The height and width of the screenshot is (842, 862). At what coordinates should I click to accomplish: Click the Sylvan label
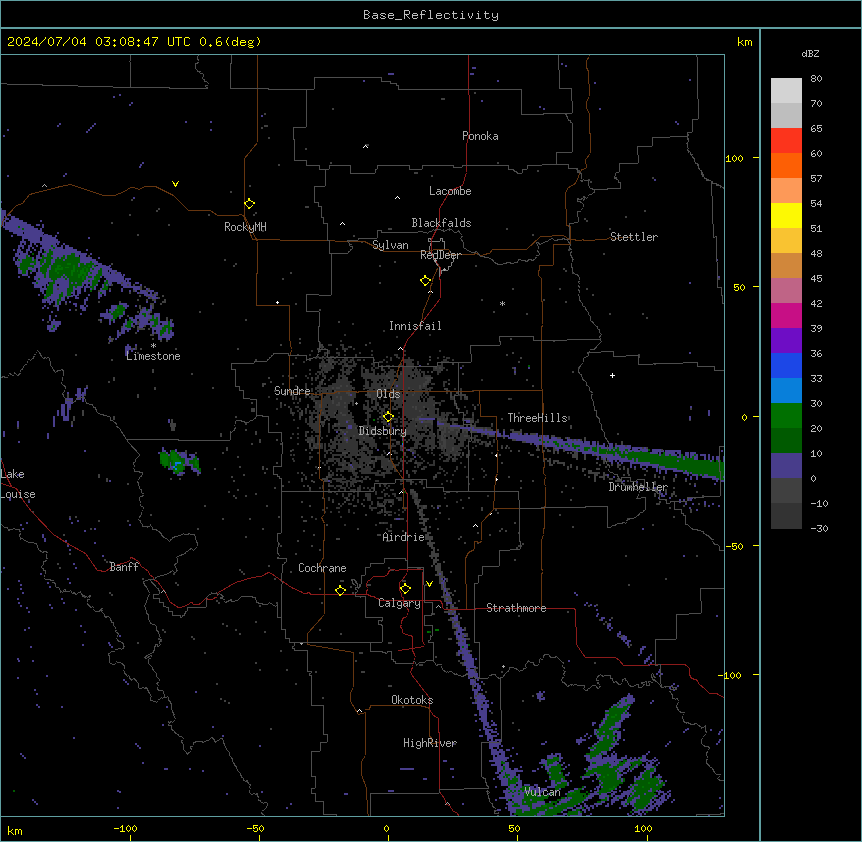pyautogui.click(x=390, y=245)
